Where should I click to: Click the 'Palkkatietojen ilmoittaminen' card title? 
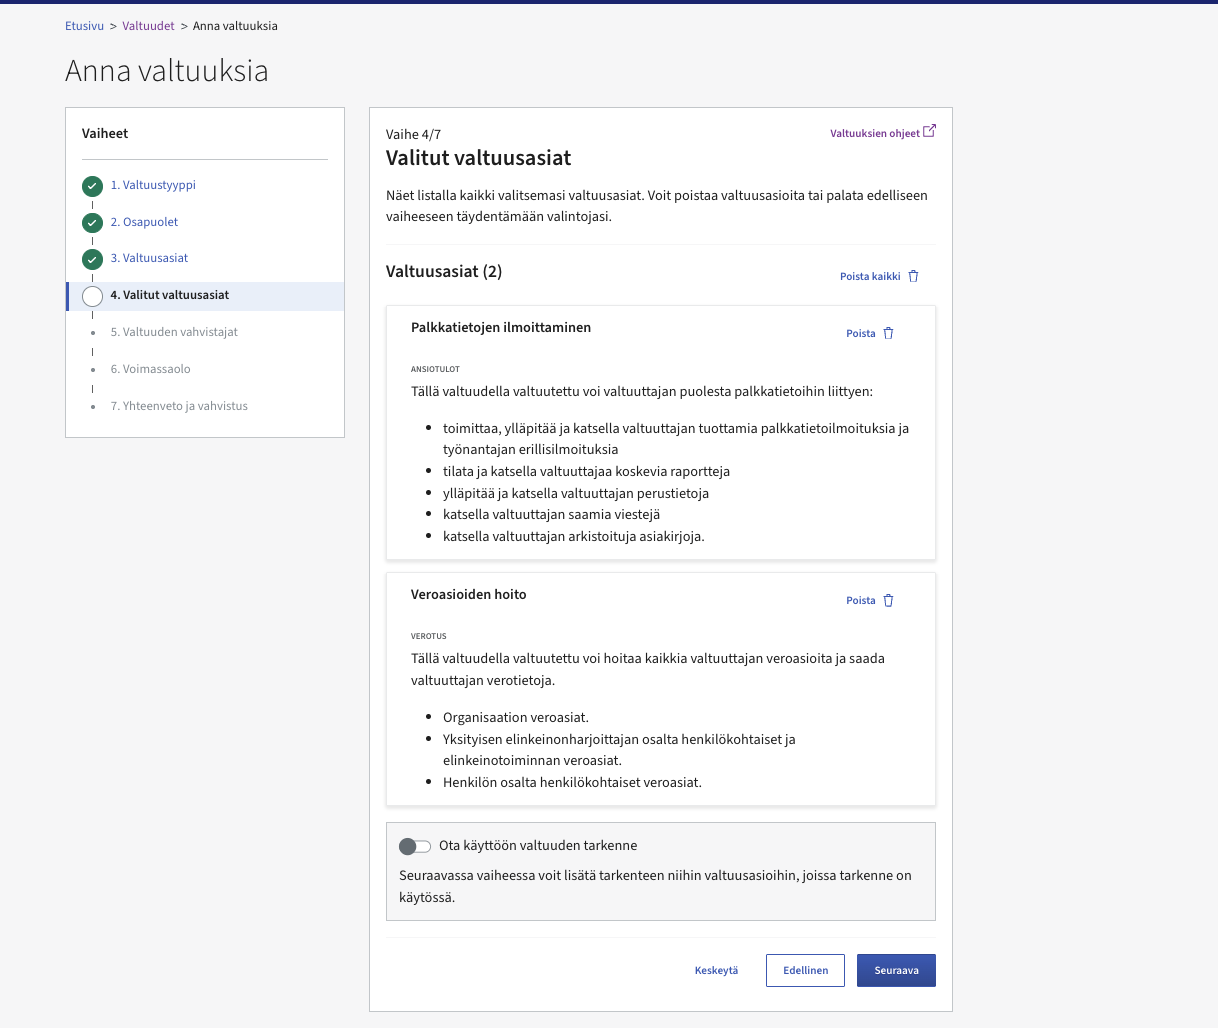point(501,327)
